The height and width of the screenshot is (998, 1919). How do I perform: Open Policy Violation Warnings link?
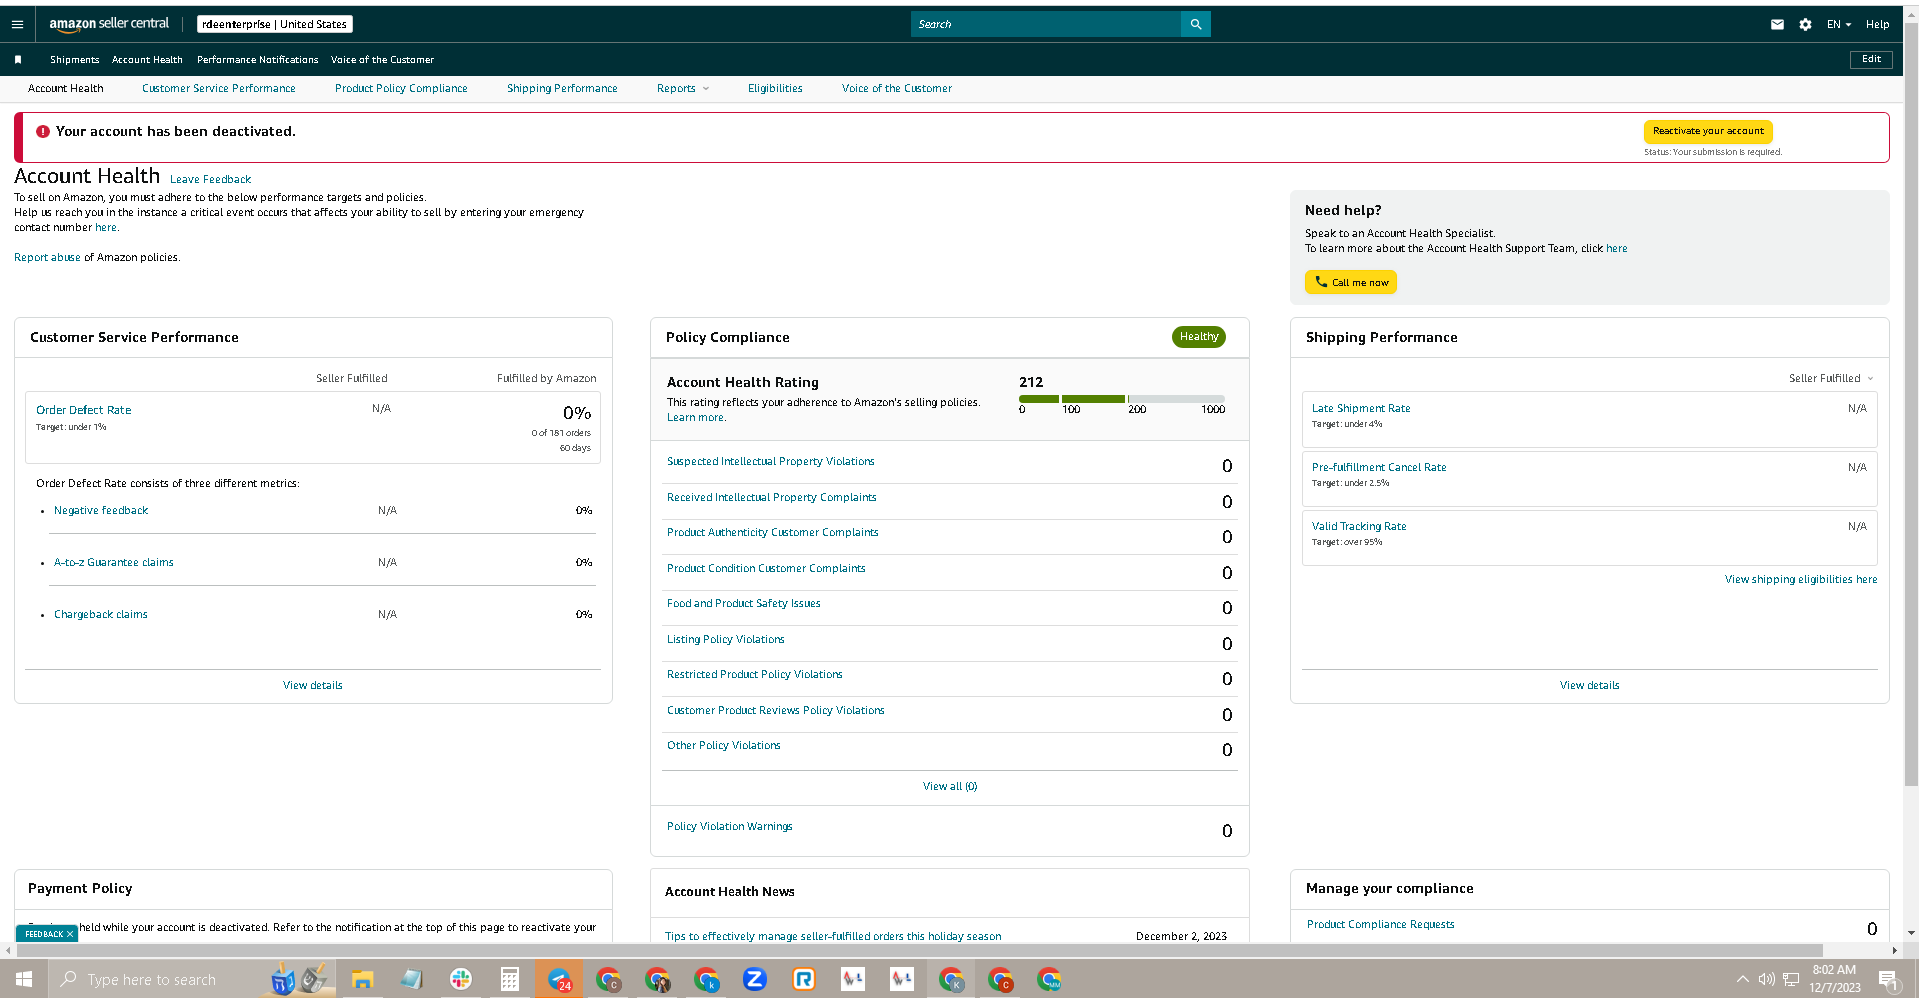tap(730, 826)
